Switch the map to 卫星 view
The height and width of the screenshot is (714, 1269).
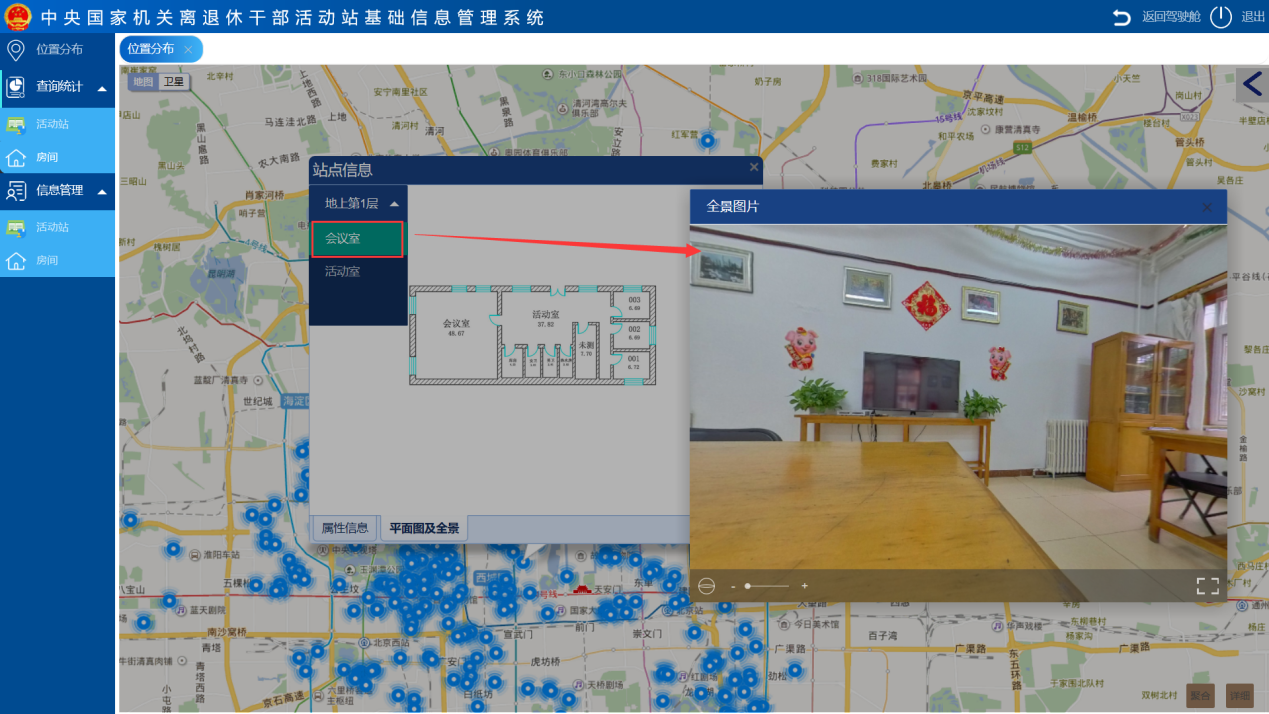coord(174,82)
